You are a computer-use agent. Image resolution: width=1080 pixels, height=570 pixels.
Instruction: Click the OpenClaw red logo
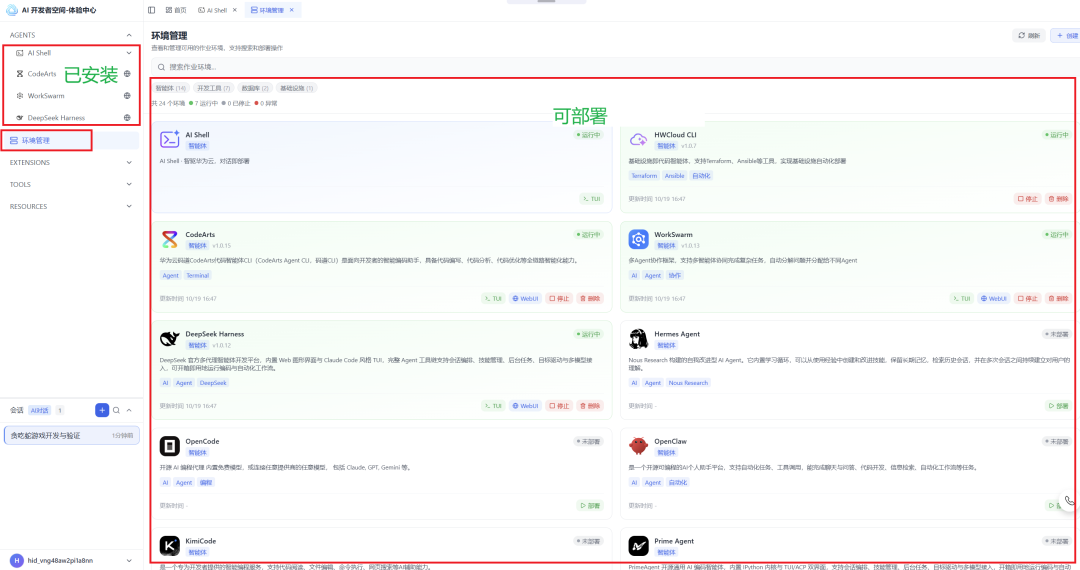pyautogui.click(x=638, y=446)
